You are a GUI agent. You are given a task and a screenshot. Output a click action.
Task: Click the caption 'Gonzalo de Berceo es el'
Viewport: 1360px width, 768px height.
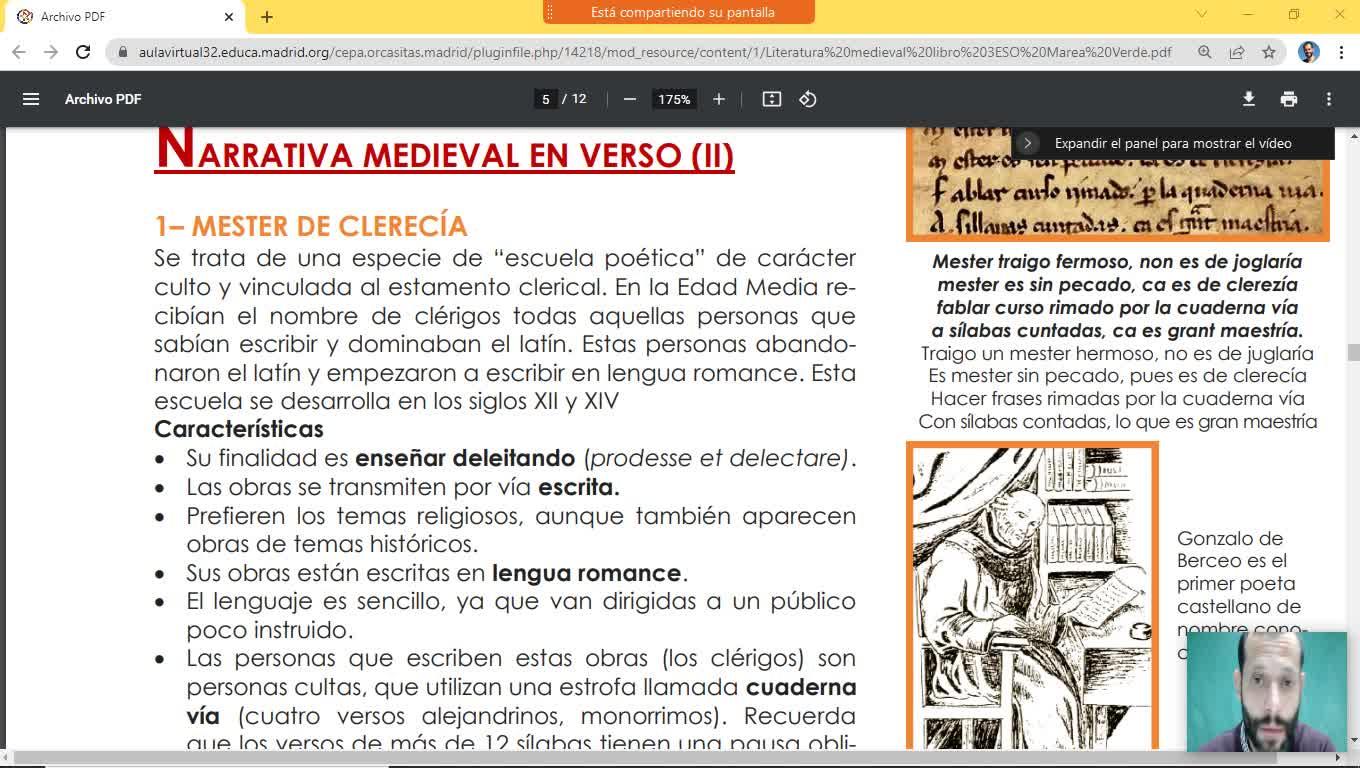coord(1232,550)
